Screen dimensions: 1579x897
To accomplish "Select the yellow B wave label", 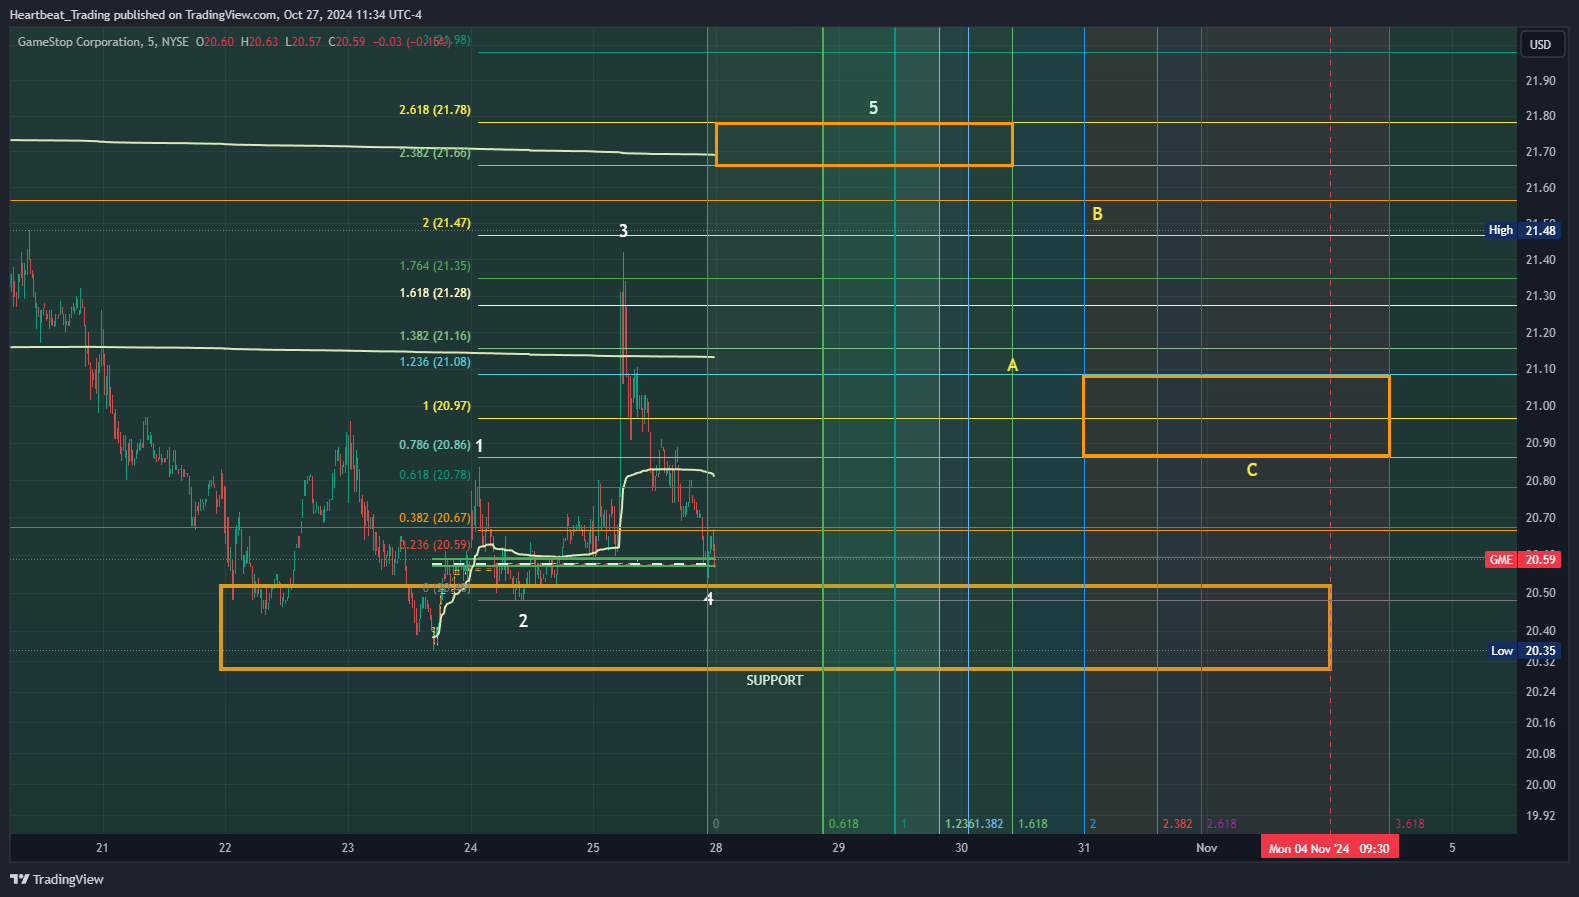I will pyautogui.click(x=1097, y=214).
